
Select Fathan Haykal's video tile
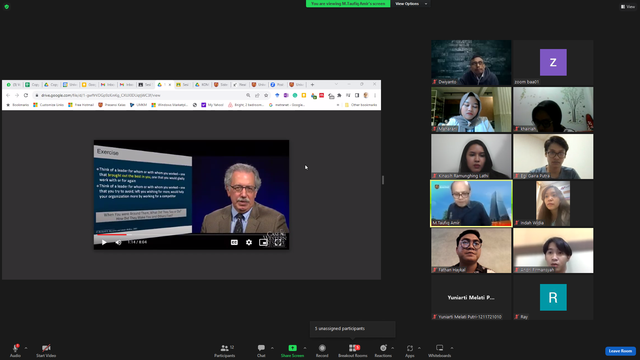coord(471,250)
